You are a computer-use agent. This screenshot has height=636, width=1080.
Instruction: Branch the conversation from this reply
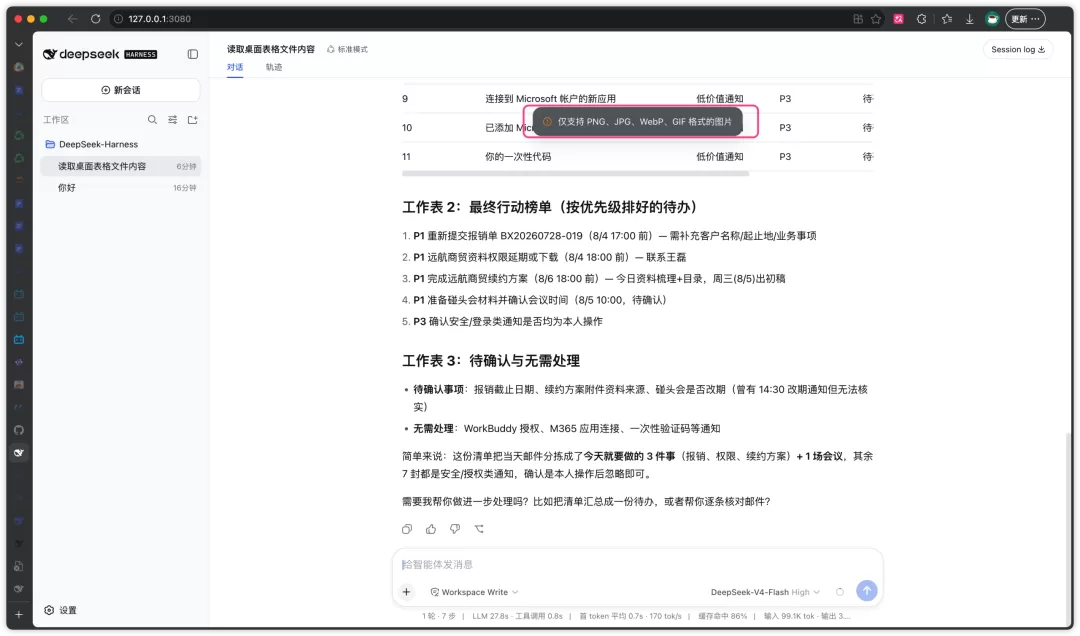point(479,530)
